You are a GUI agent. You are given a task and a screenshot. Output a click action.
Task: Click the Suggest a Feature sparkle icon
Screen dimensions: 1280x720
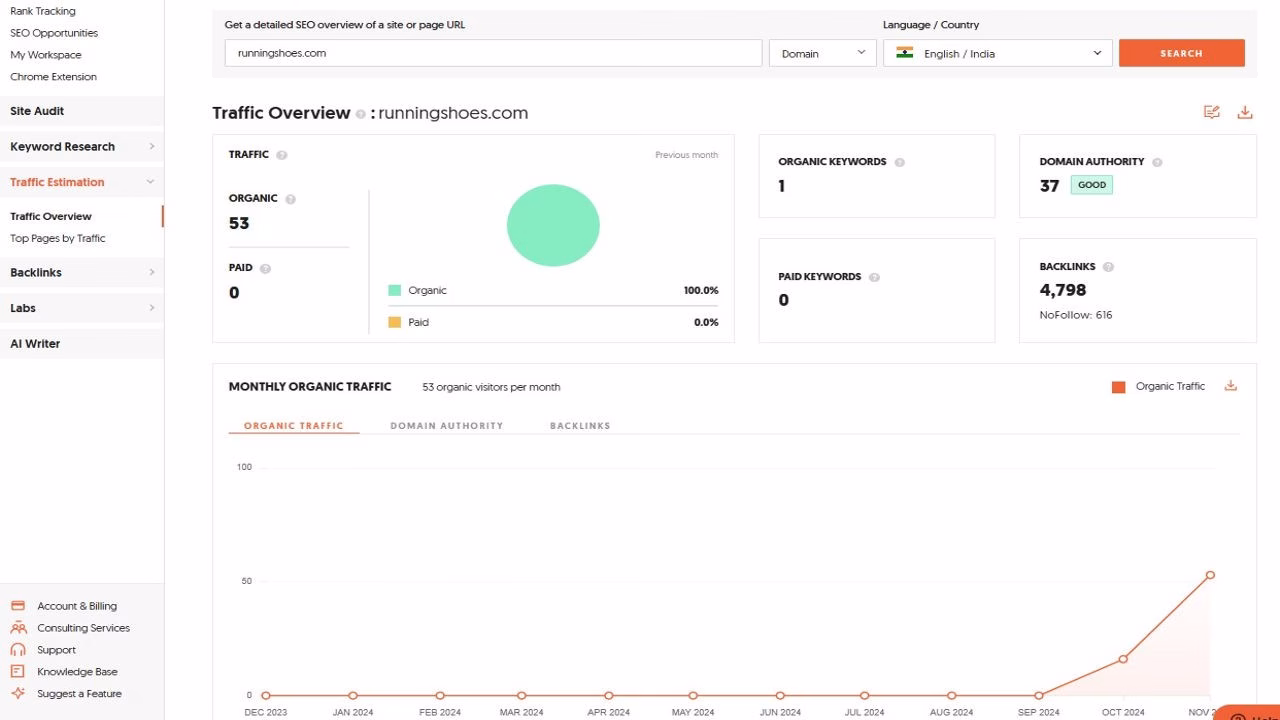[x=17, y=693]
